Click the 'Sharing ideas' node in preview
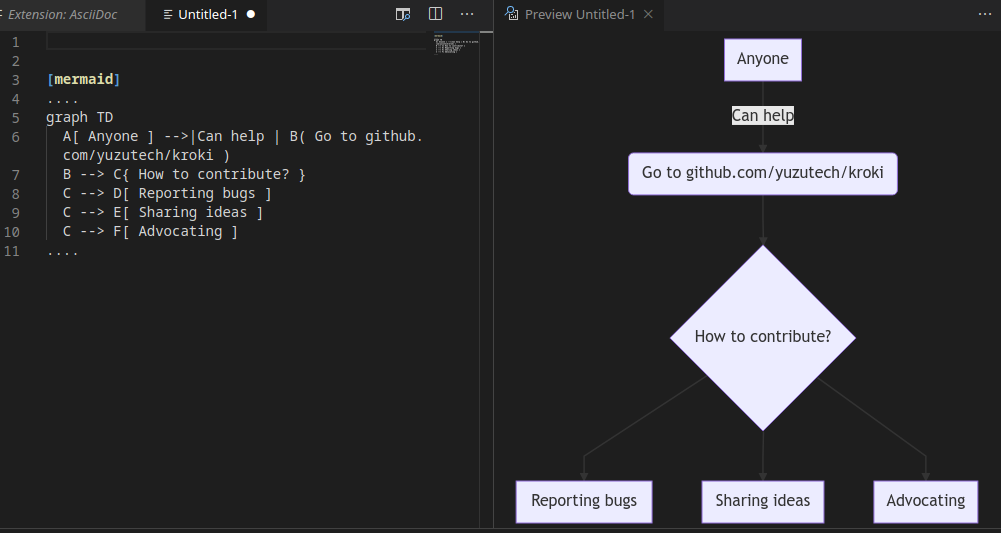Screen dimensions: 1001x533 763,502
